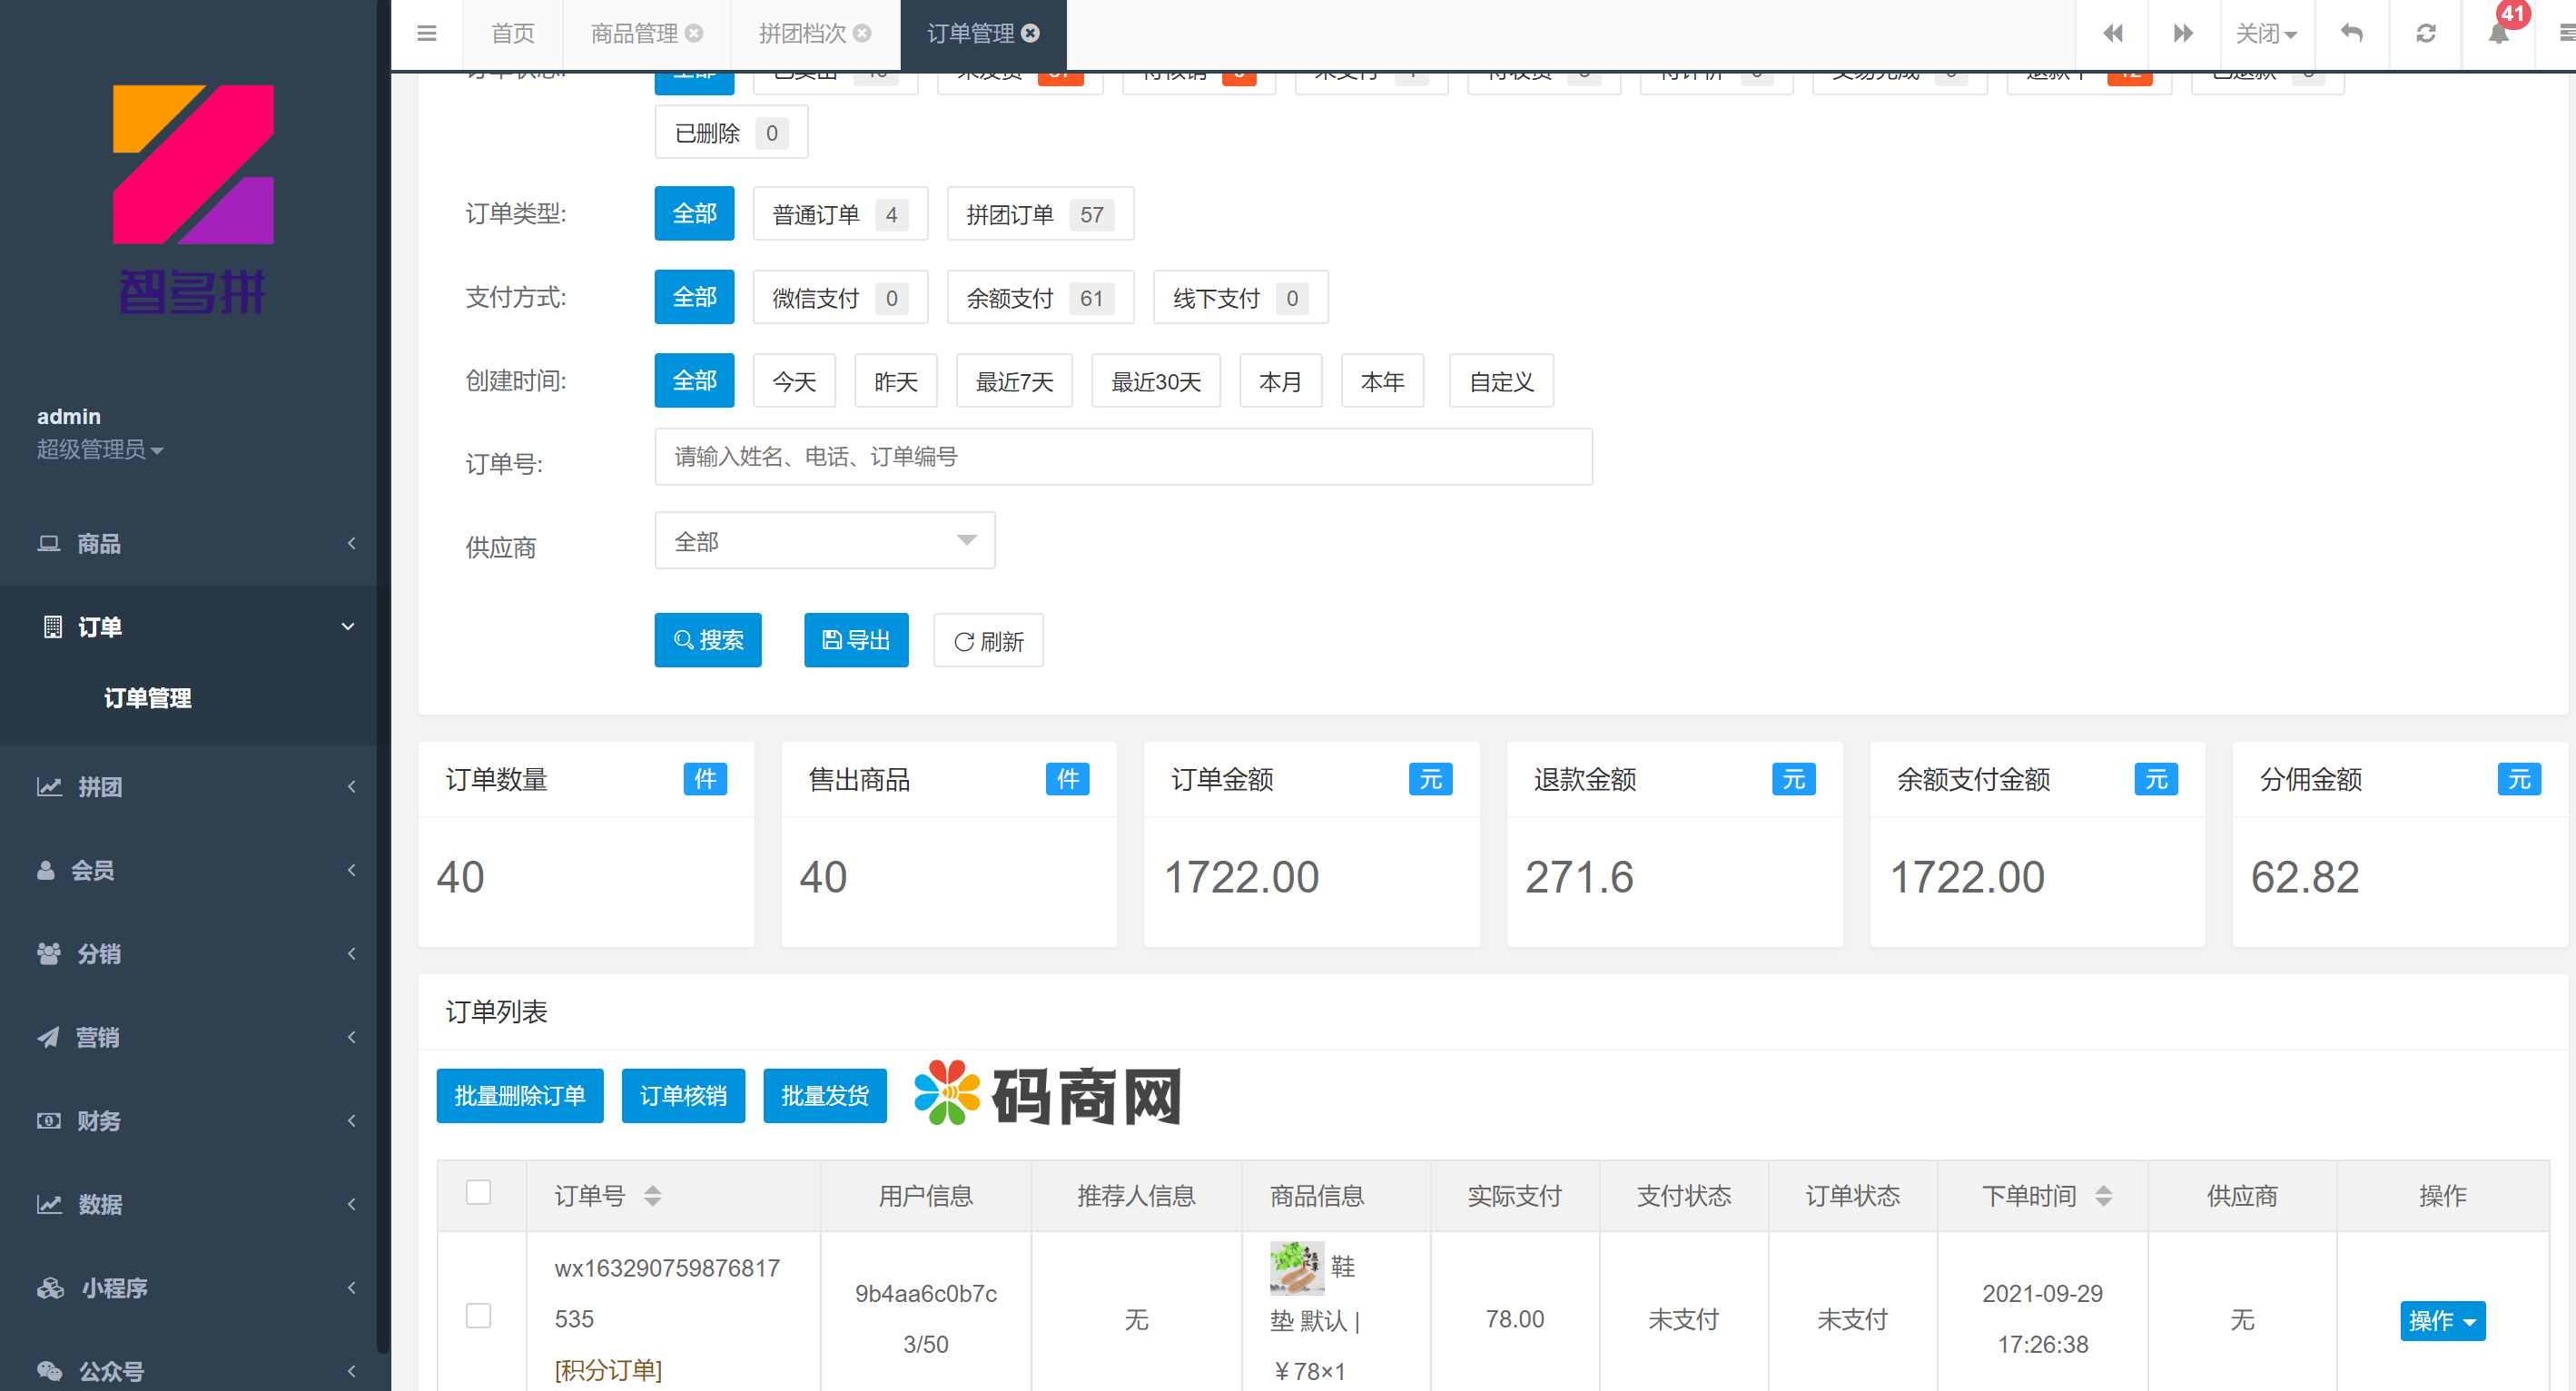The width and height of the screenshot is (2576, 1391).
Task: Open the 供应商 dropdown
Action: coord(824,541)
